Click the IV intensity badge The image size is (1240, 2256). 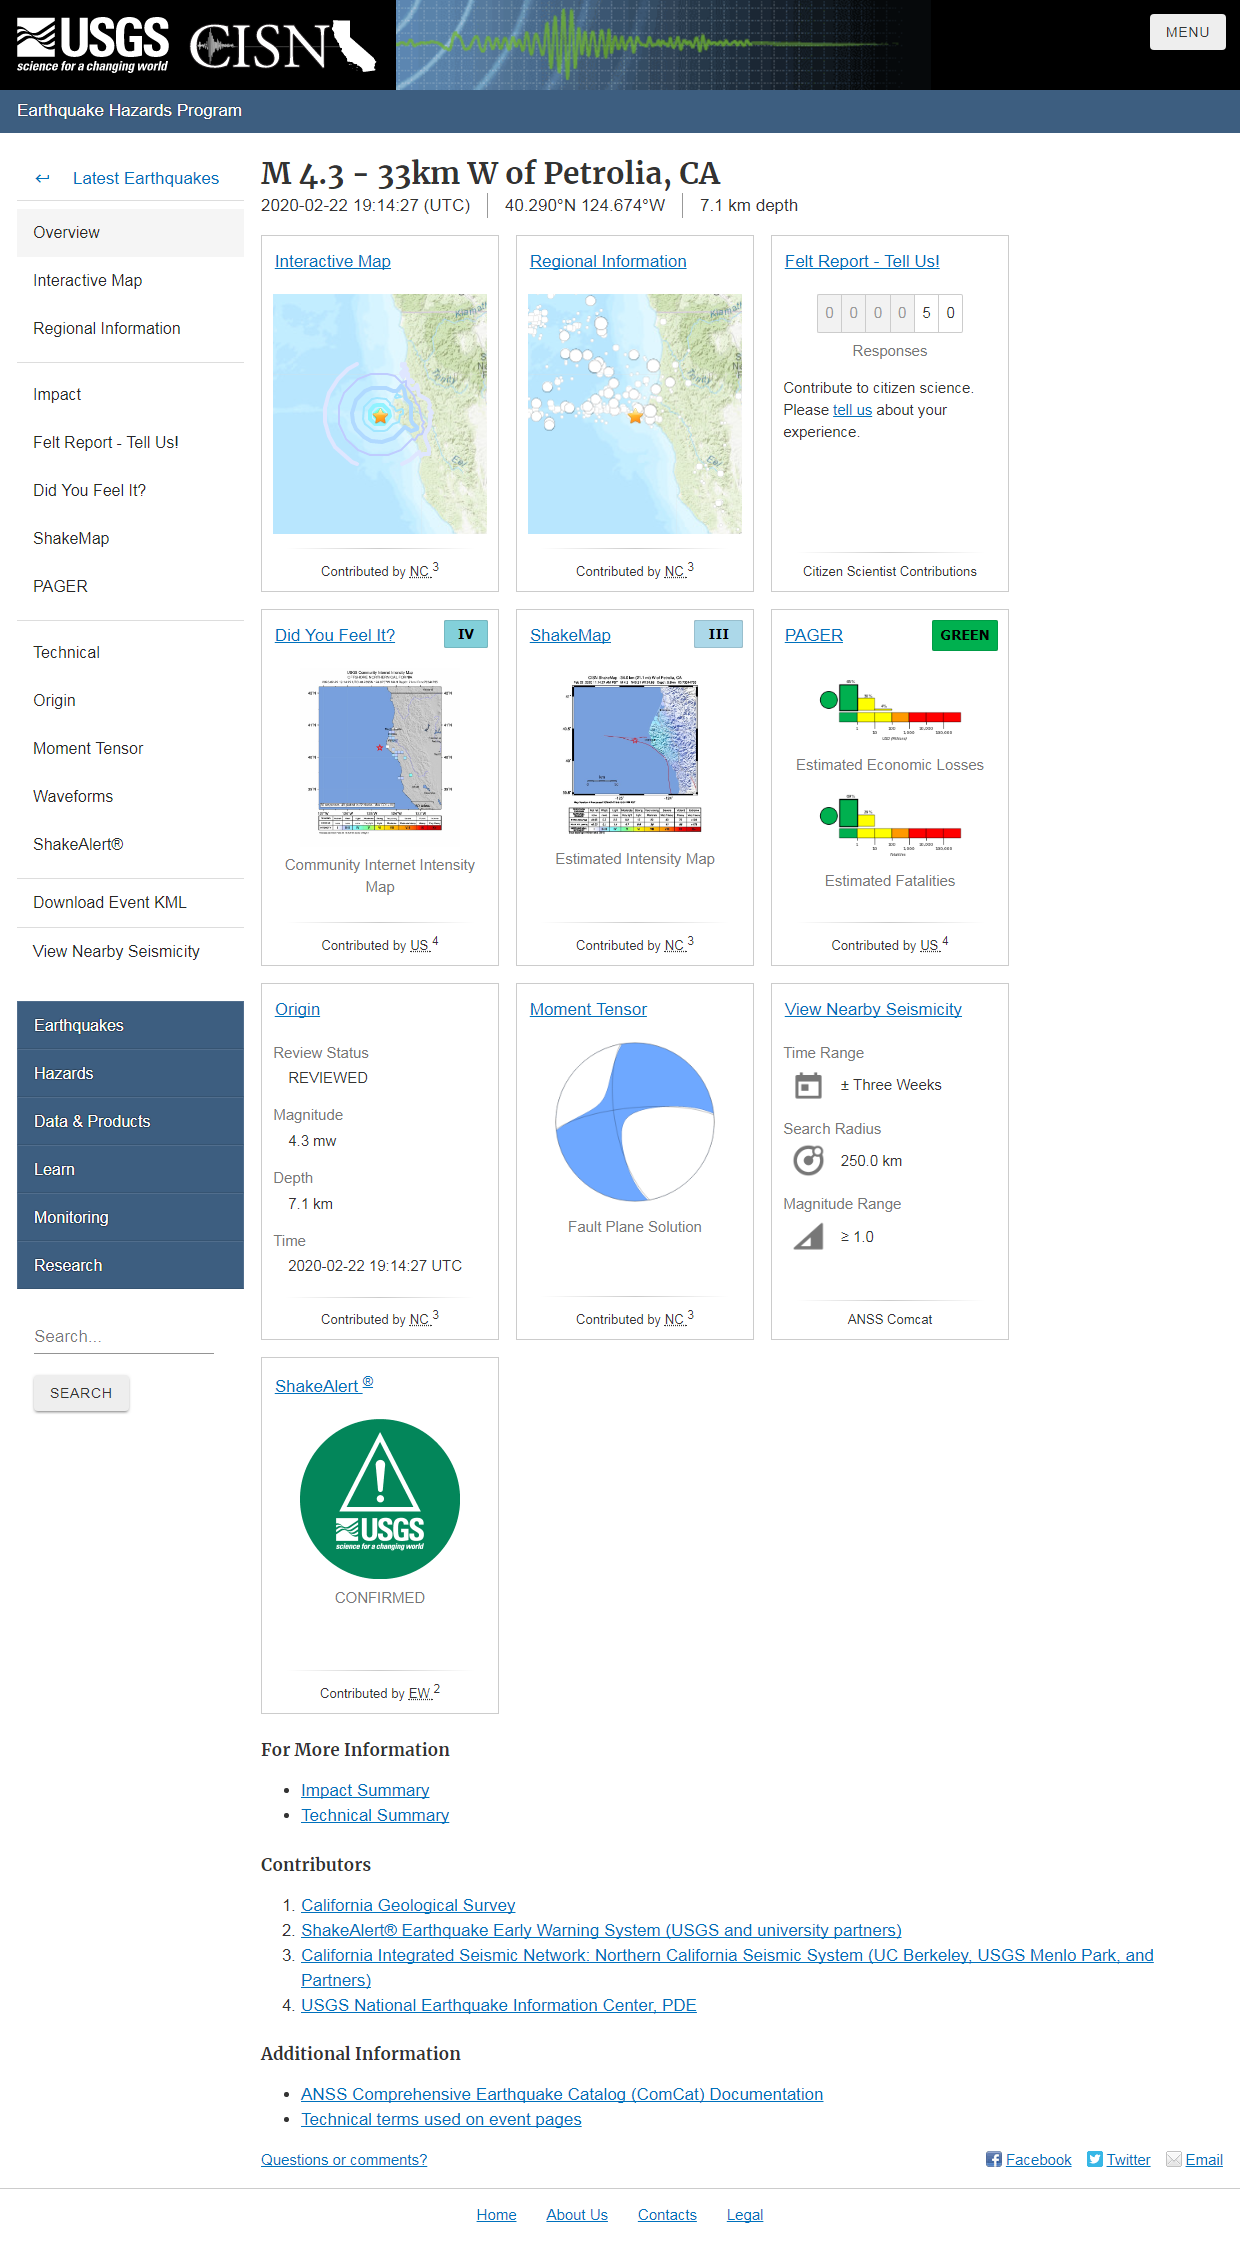point(466,634)
